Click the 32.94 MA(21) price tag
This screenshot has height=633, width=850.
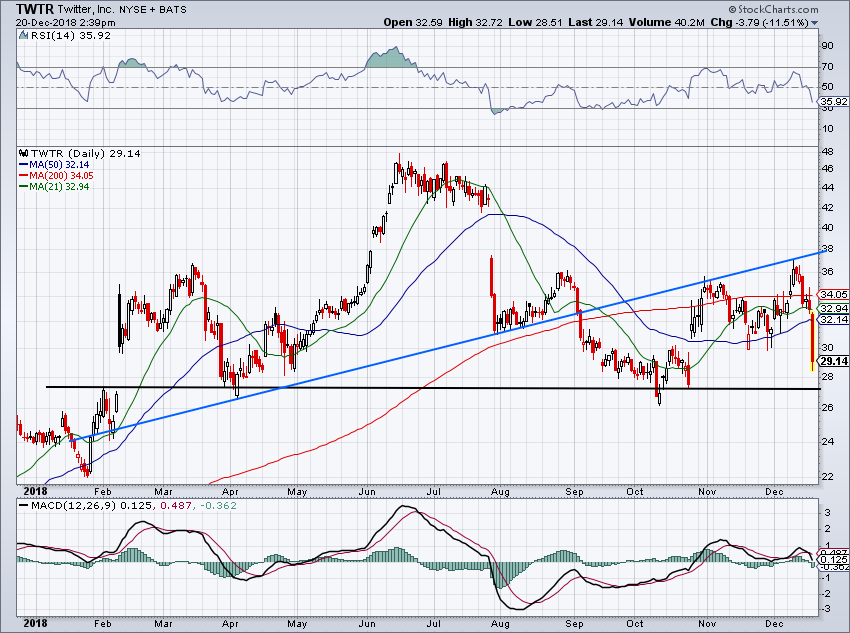point(833,308)
